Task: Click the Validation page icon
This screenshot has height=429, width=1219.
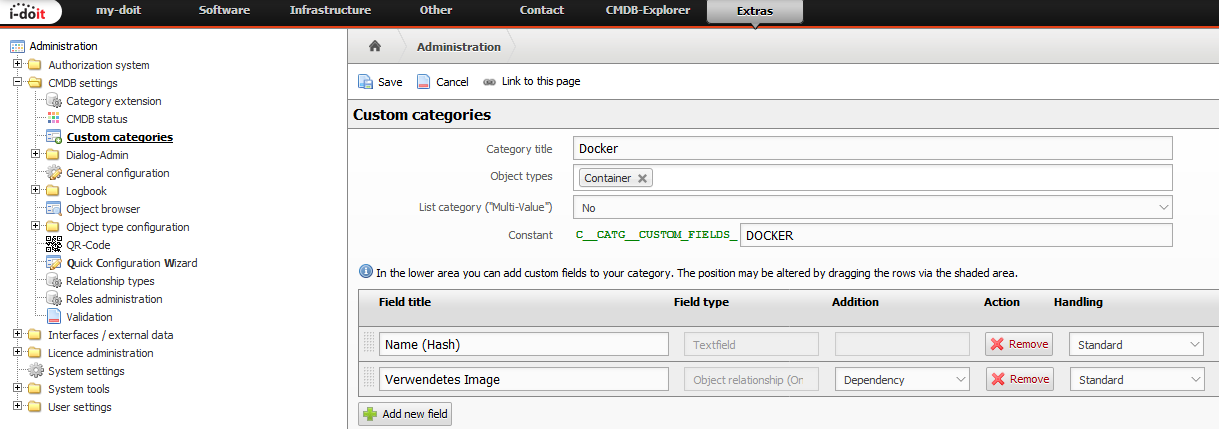Action: tap(54, 317)
